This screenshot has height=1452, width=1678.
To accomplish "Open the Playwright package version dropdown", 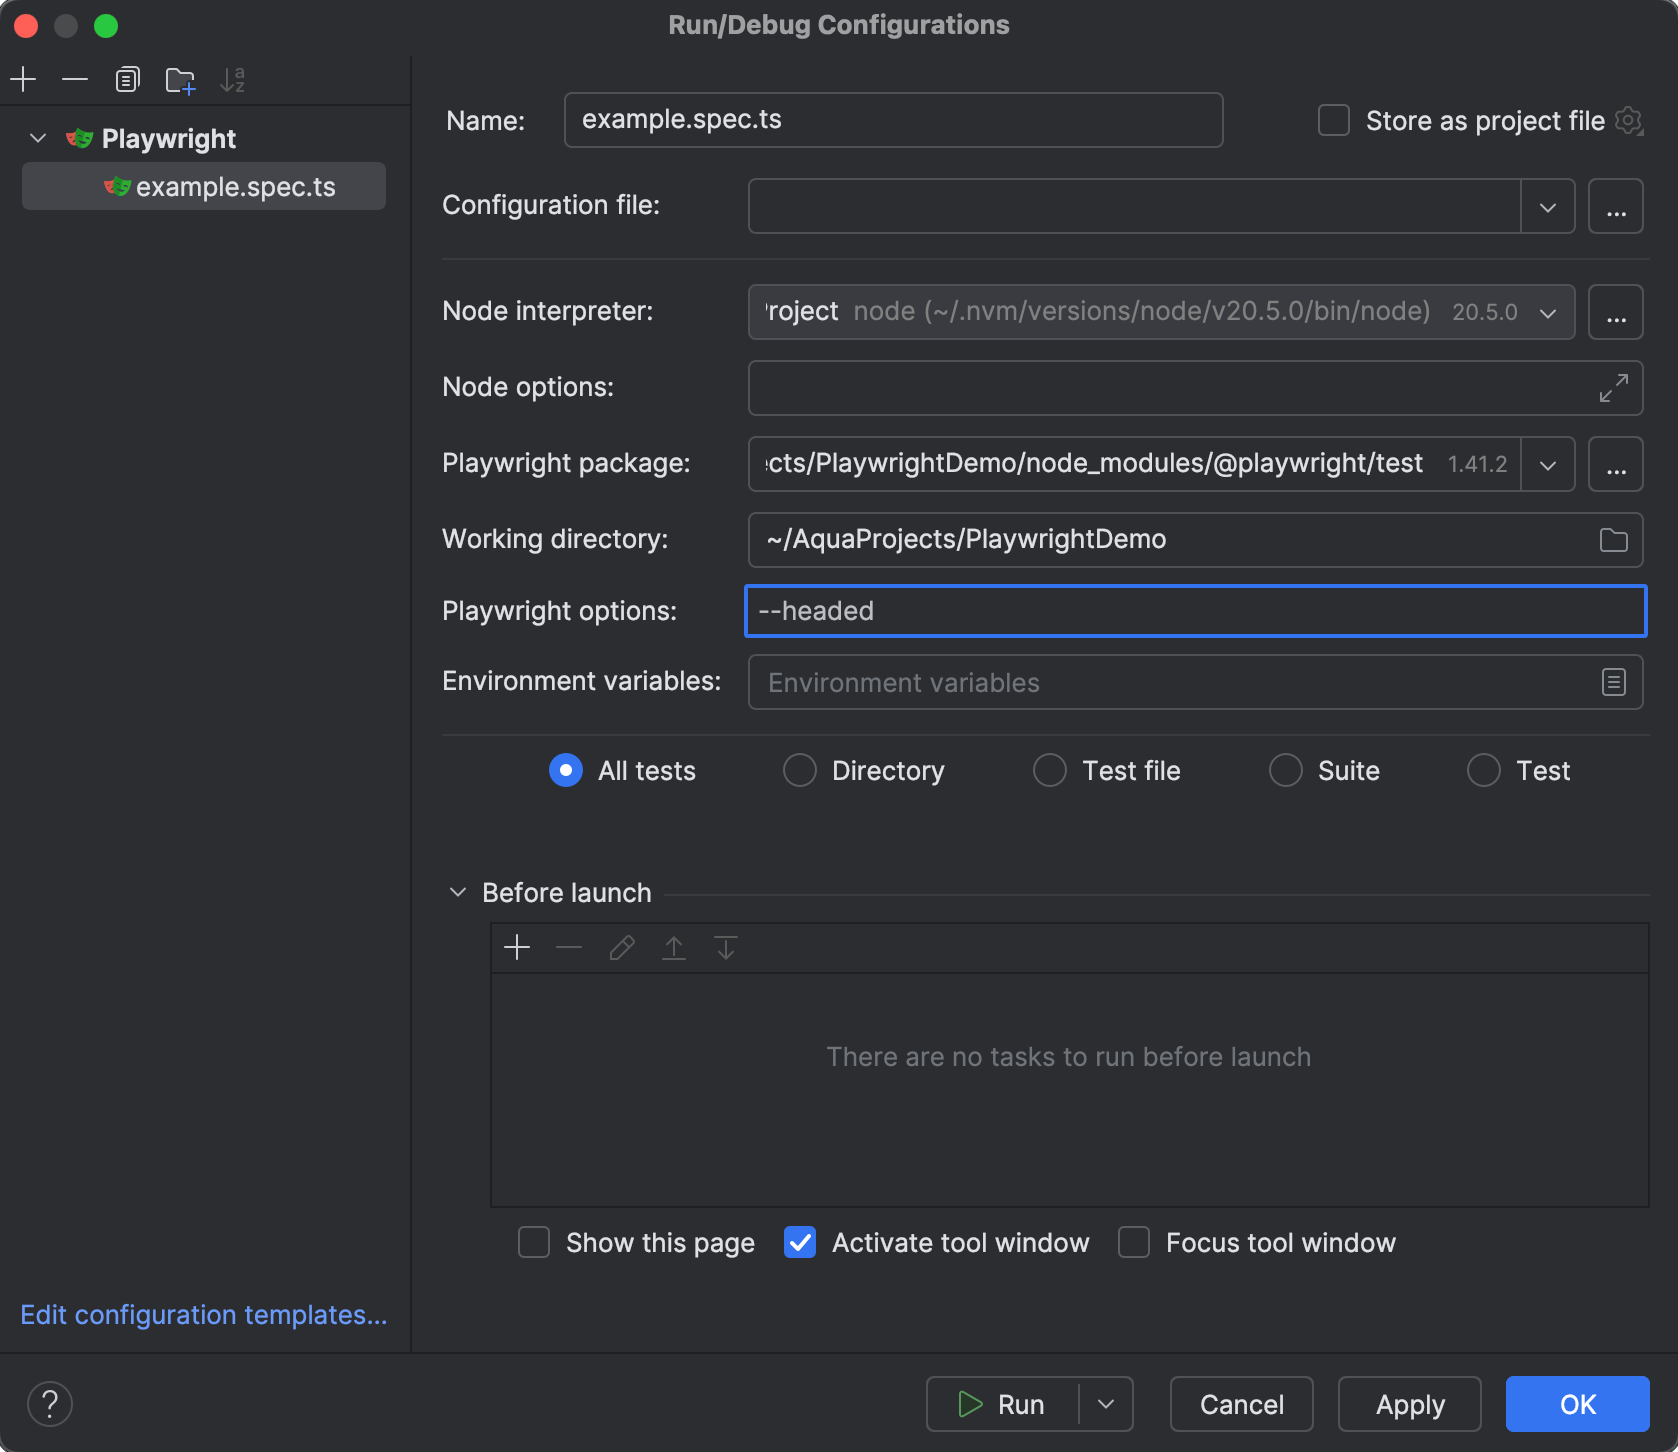I will [1547, 463].
